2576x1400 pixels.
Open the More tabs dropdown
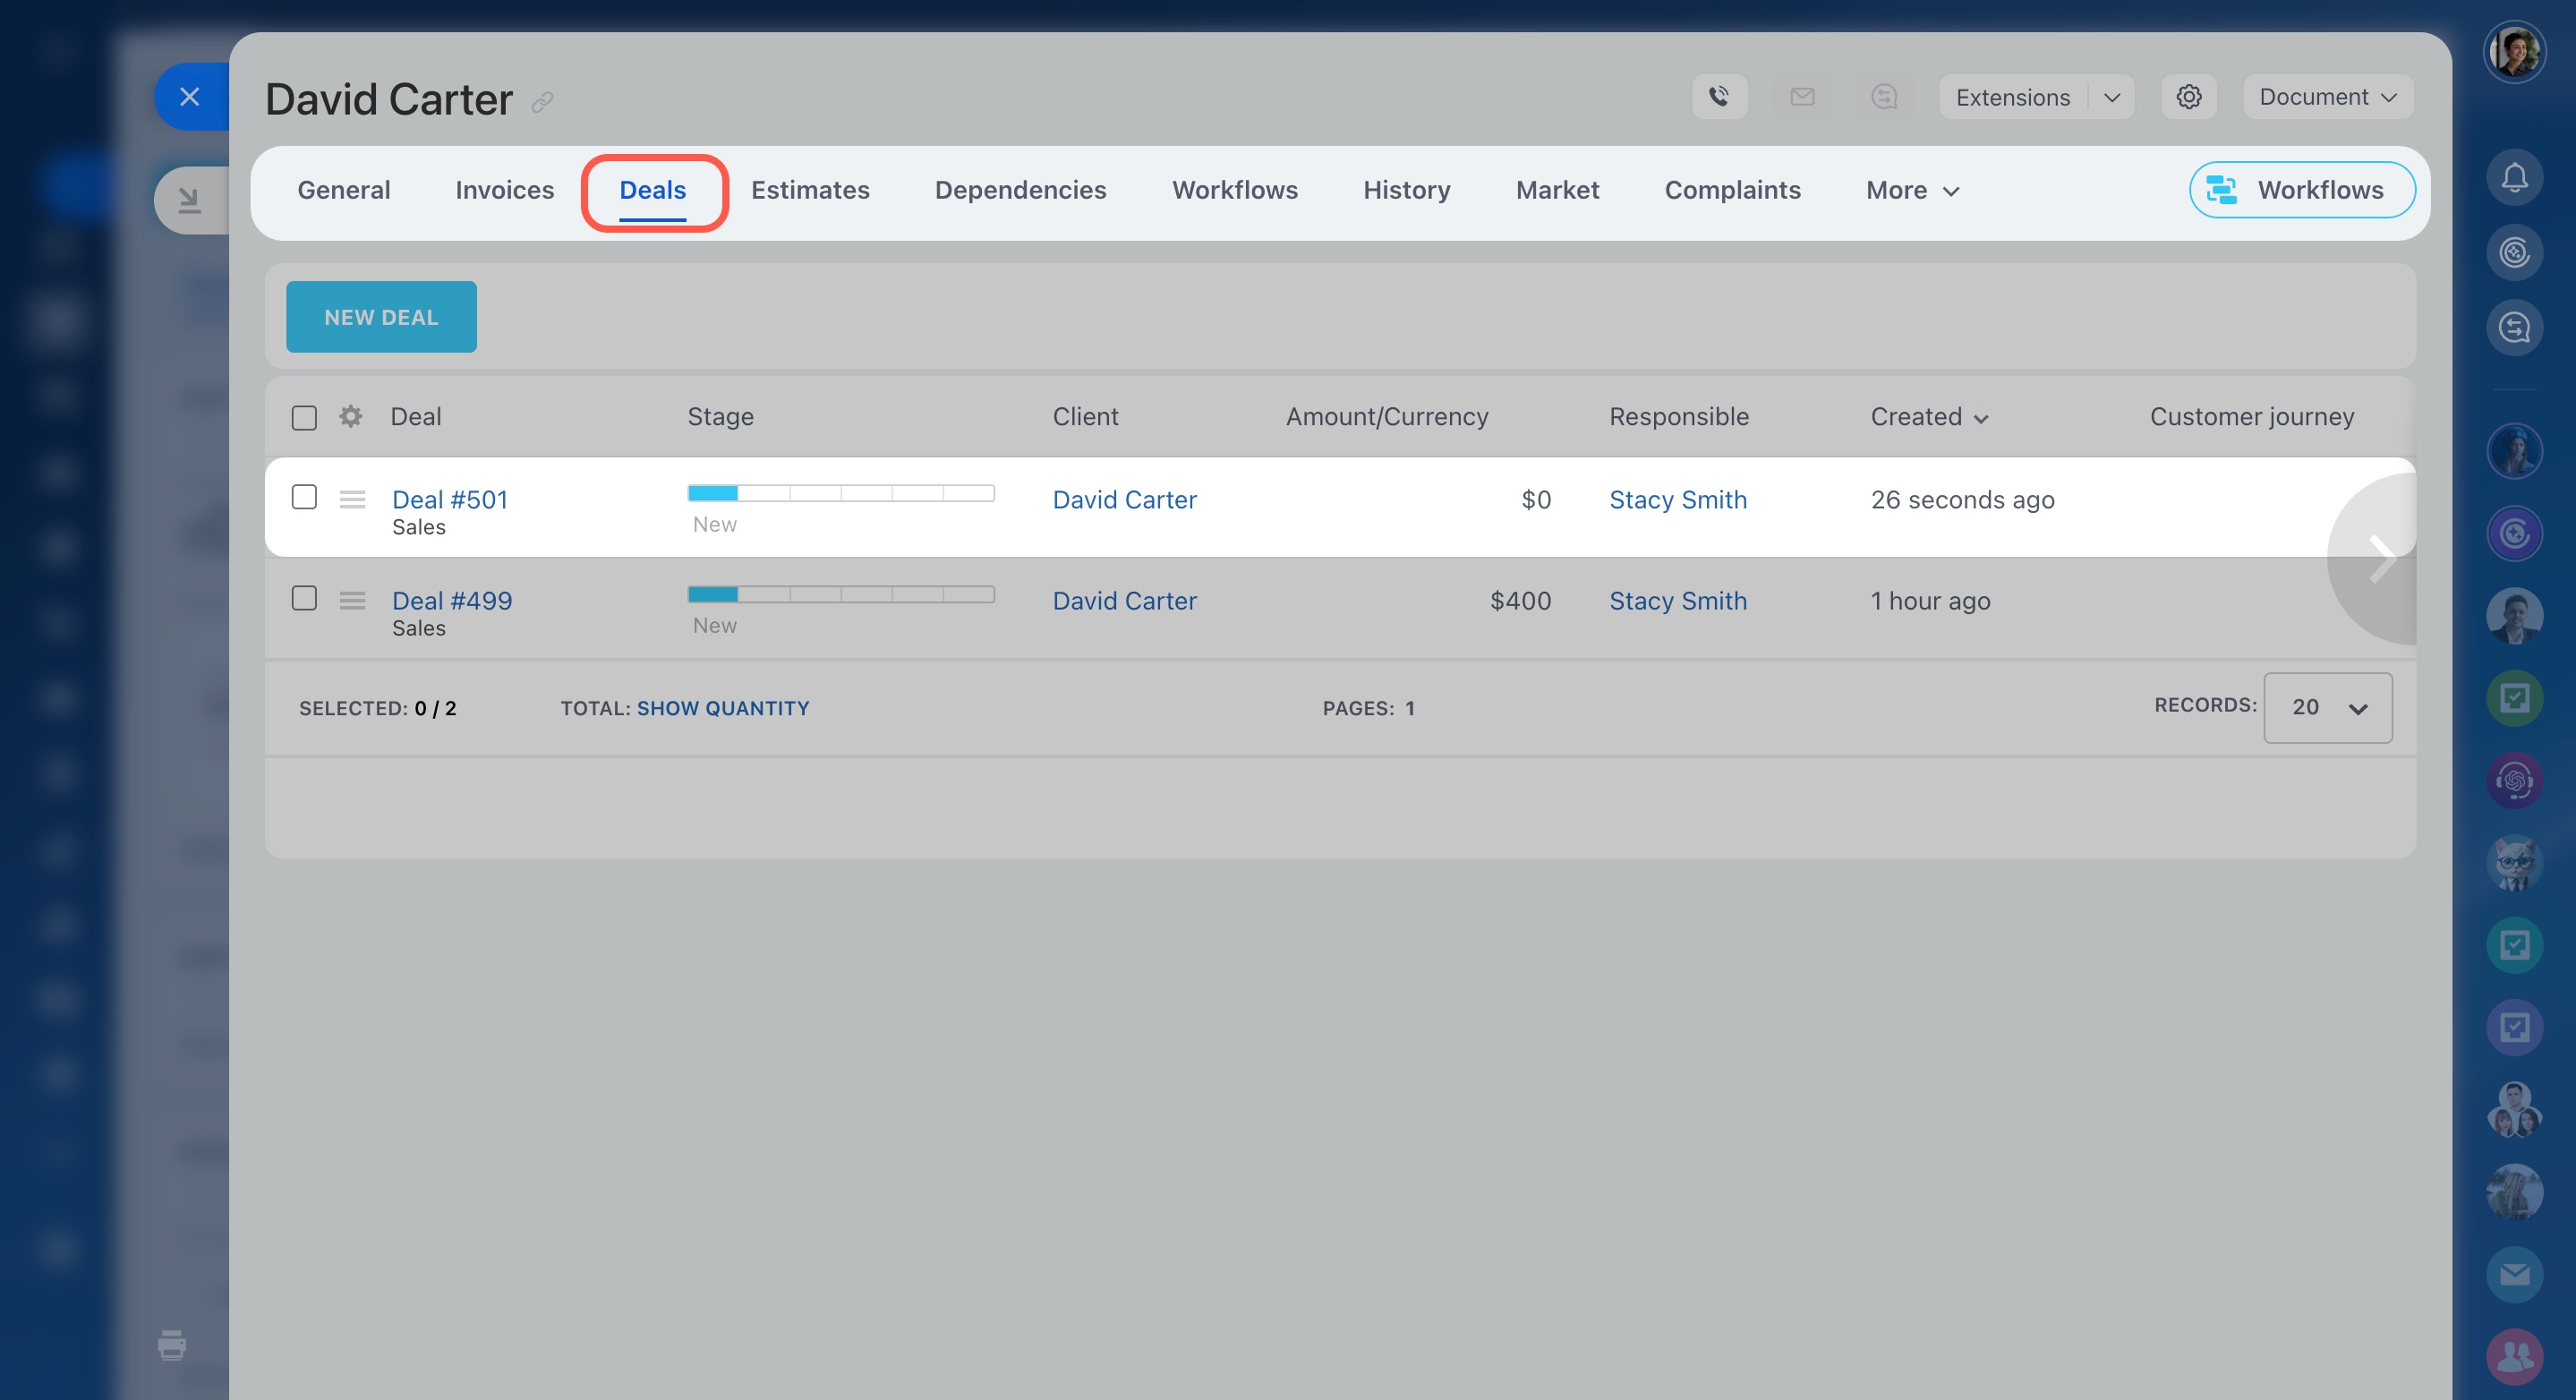point(1911,190)
